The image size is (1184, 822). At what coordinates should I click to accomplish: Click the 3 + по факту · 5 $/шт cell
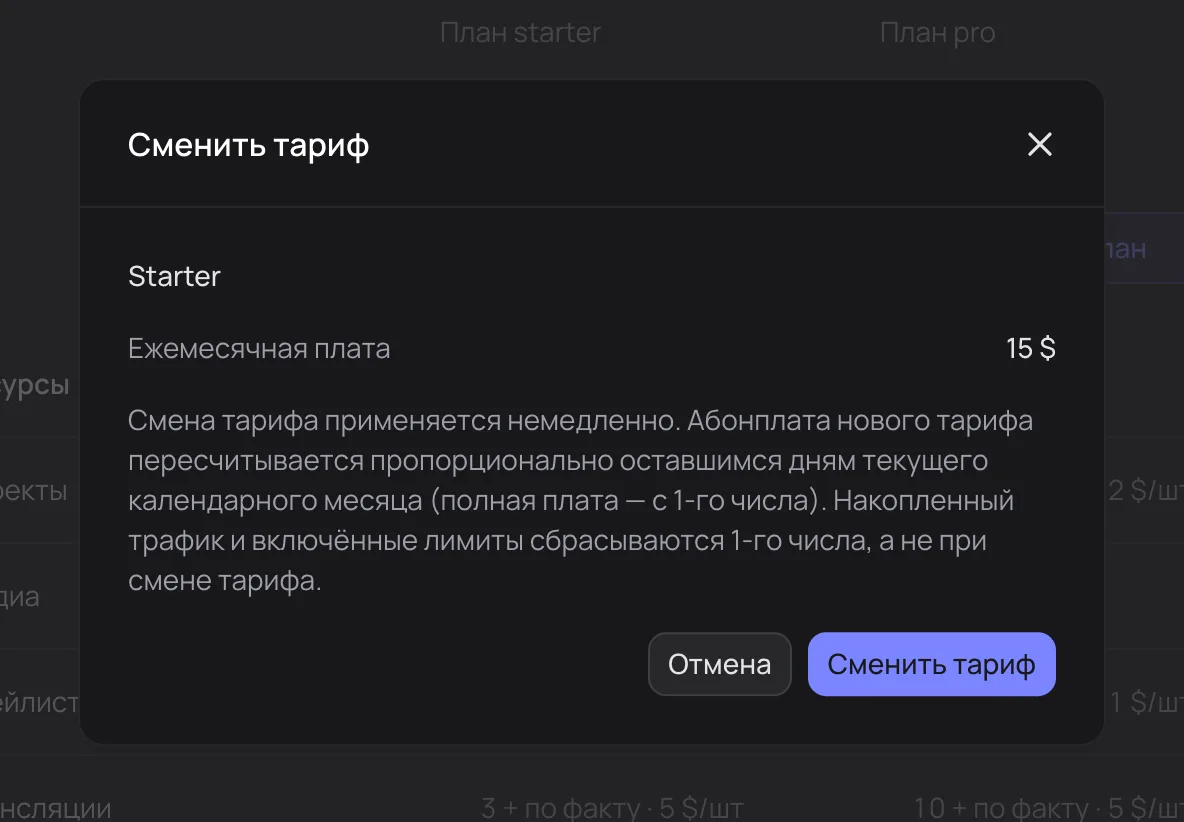[x=612, y=808]
